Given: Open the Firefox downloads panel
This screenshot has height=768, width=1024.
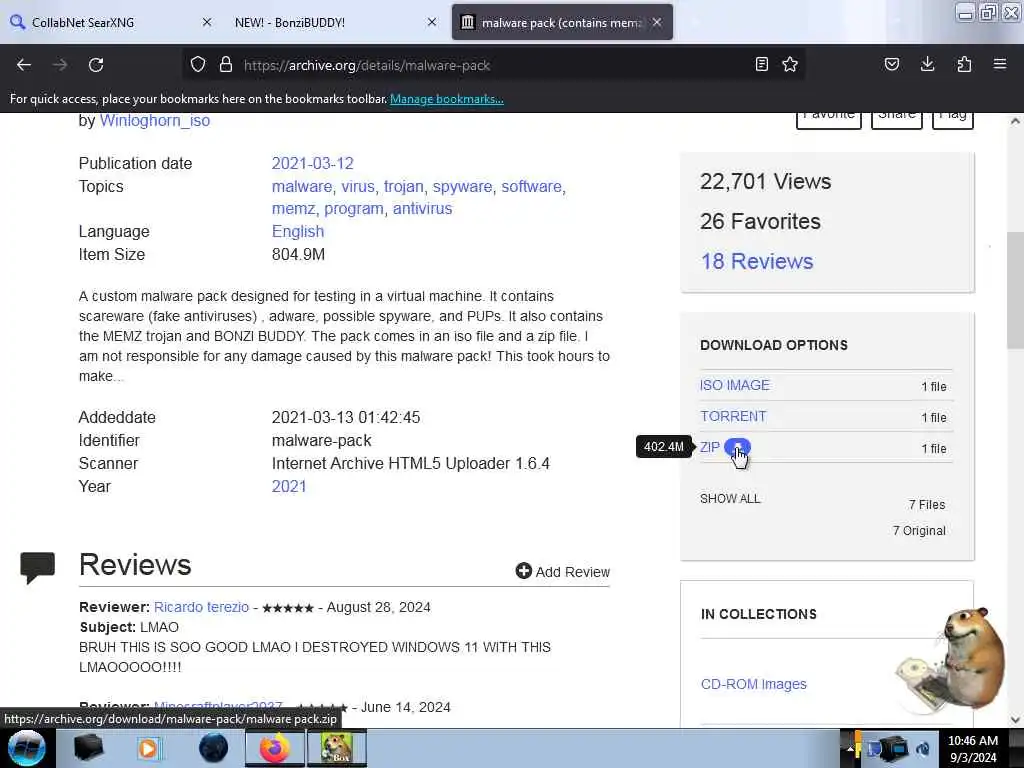Looking at the screenshot, I should [x=927, y=64].
